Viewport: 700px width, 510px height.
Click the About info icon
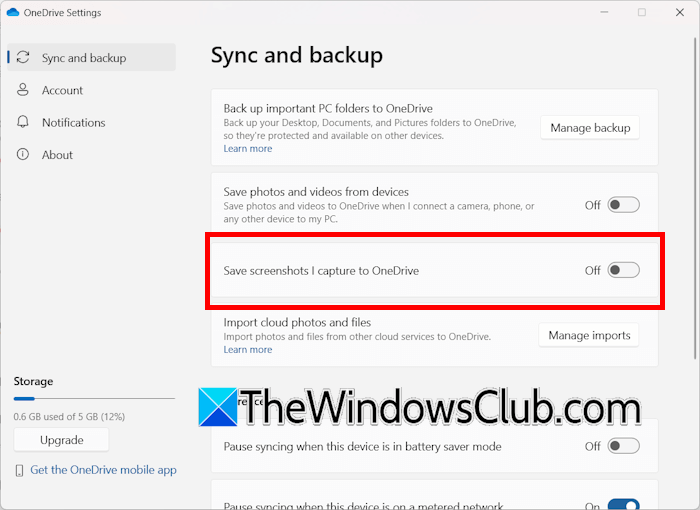pos(23,155)
